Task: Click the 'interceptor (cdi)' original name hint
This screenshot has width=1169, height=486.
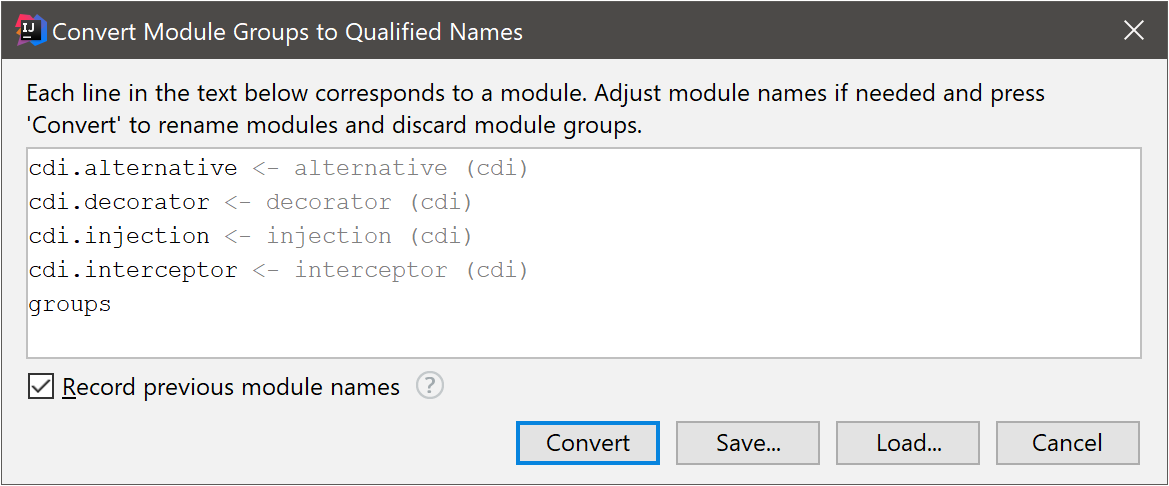Action: (412, 270)
